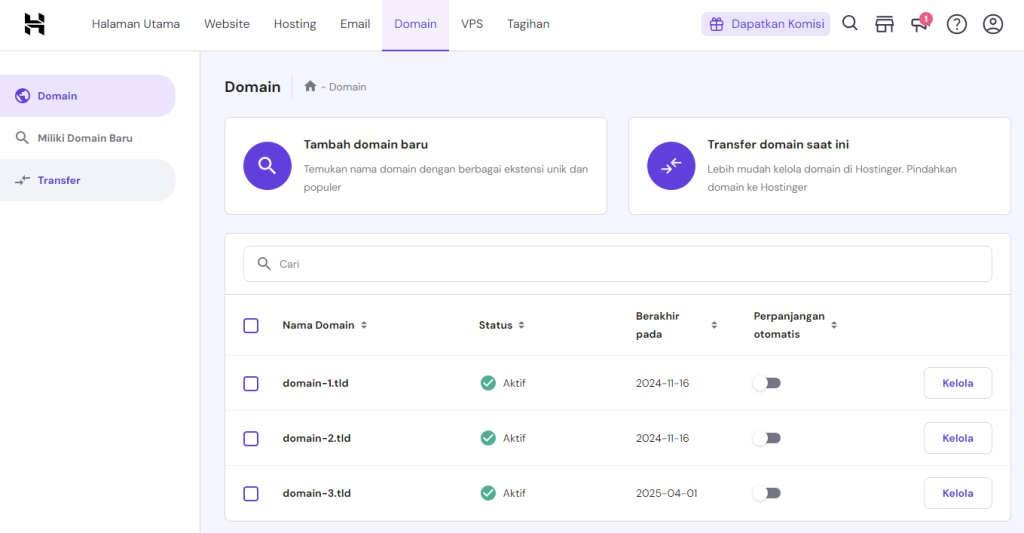Focus the Cari search input field

tap(618, 264)
